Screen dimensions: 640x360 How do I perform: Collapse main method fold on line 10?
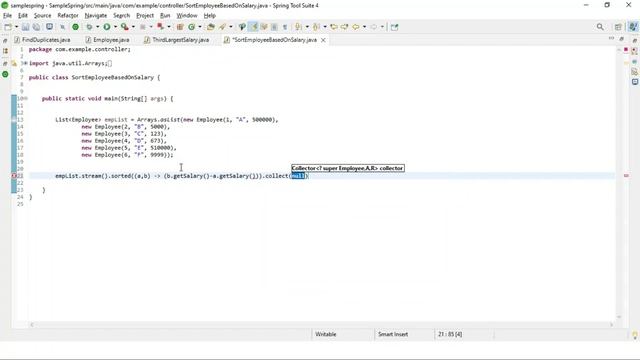(x=25, y=98)
